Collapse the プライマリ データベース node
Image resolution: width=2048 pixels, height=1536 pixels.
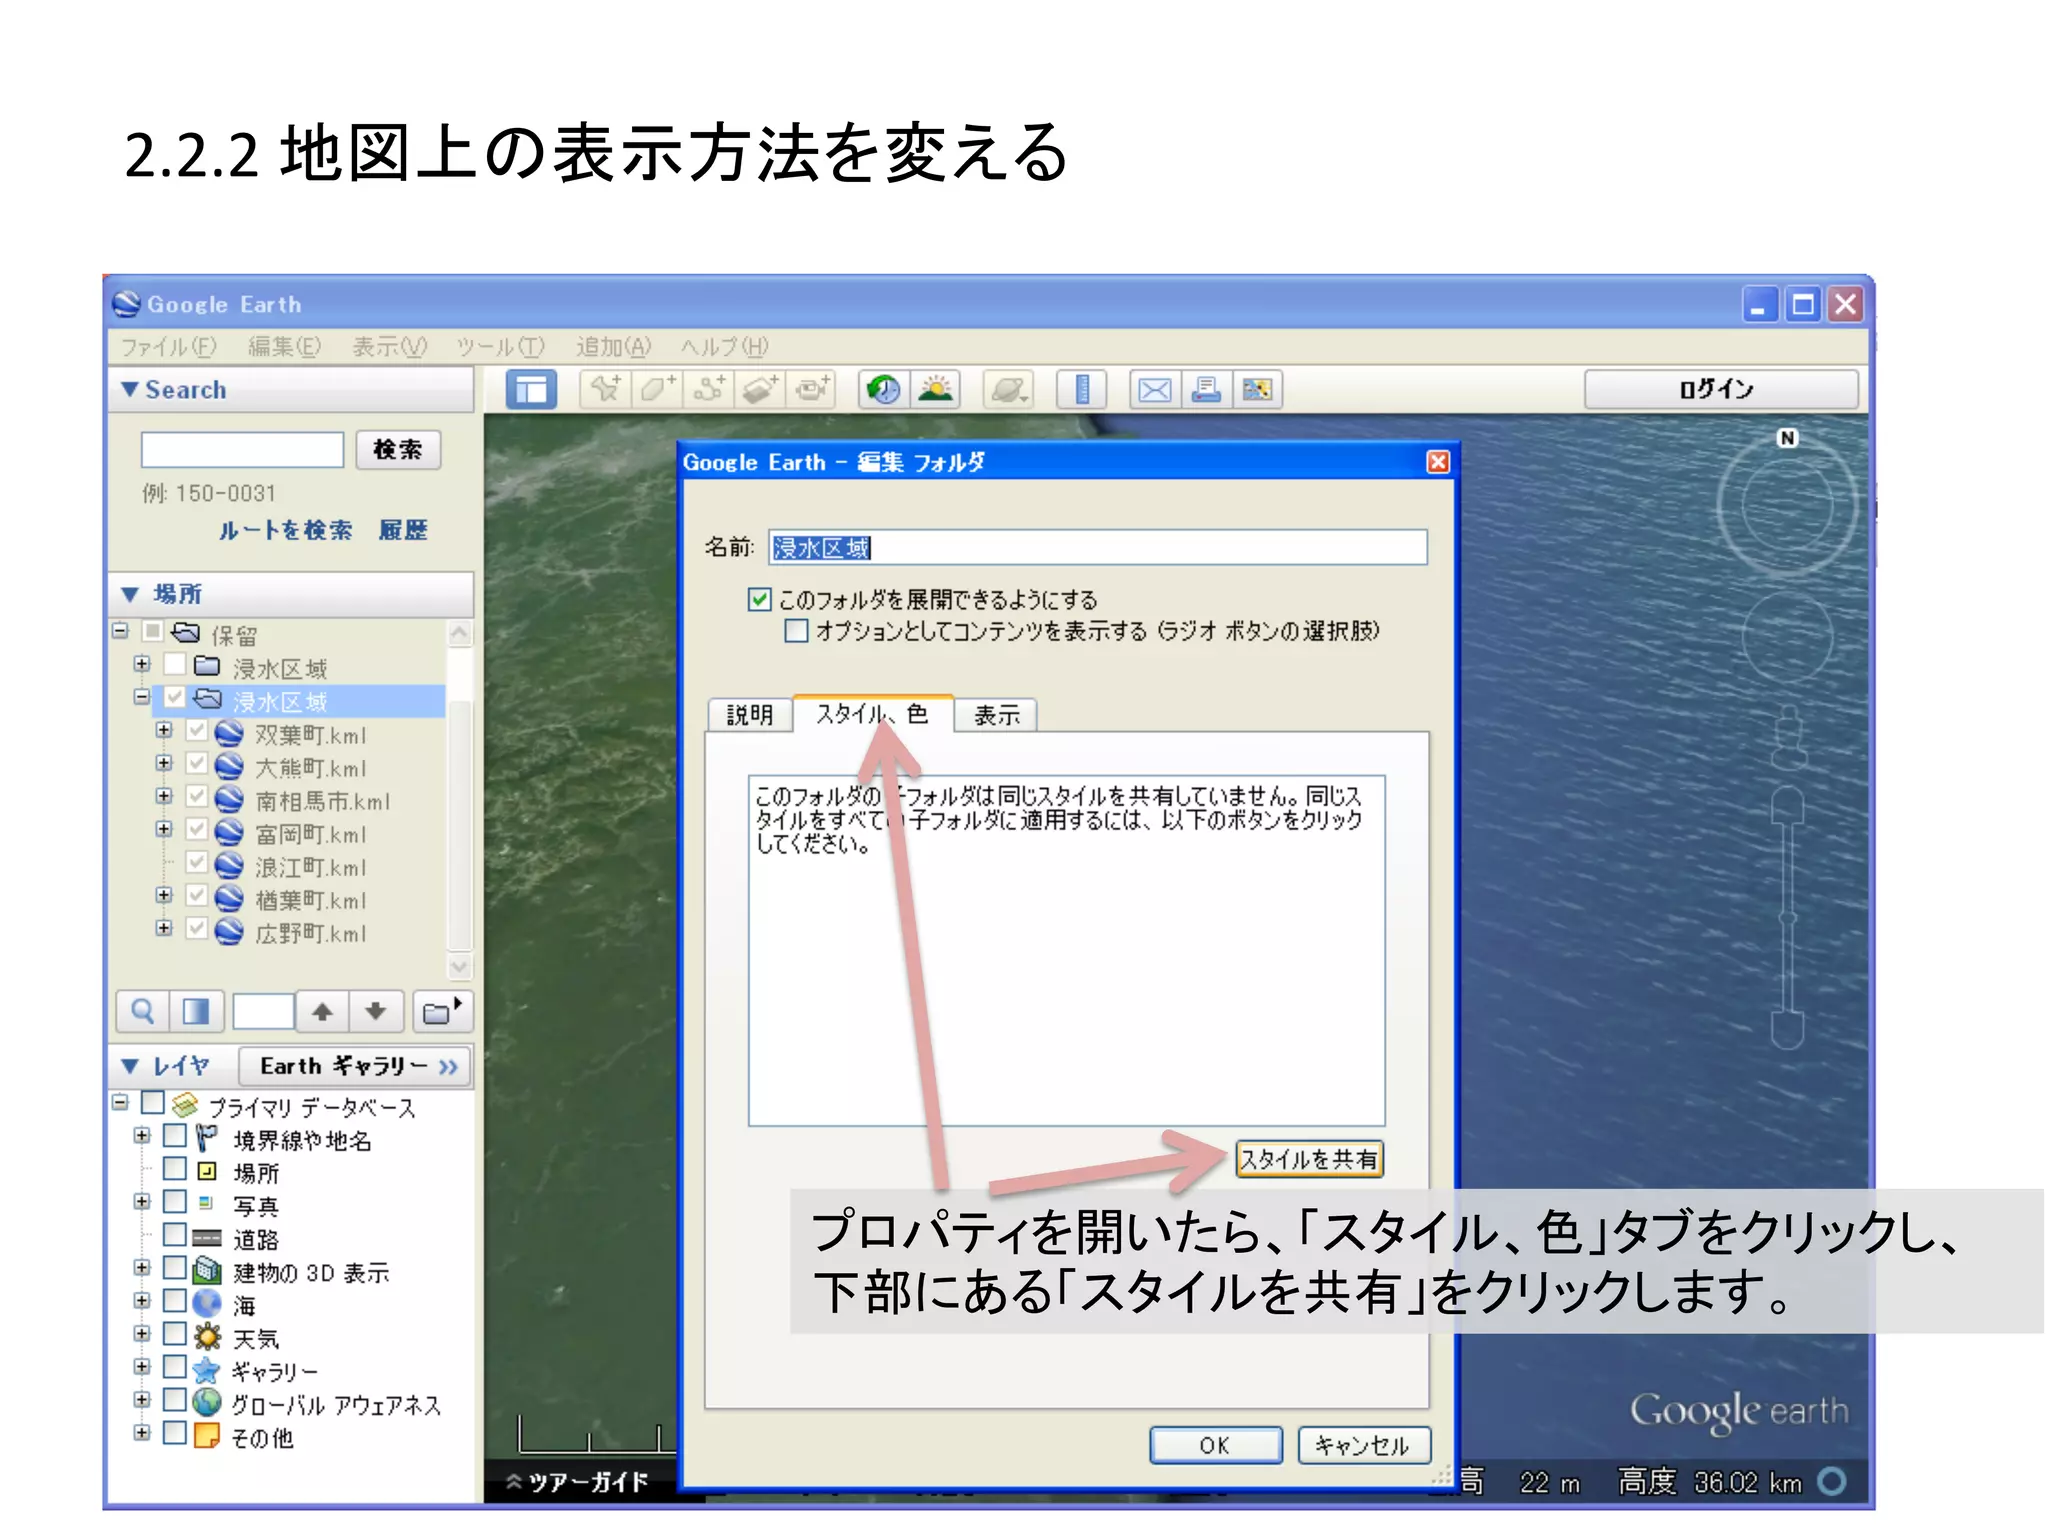(x=120, y=1103)
